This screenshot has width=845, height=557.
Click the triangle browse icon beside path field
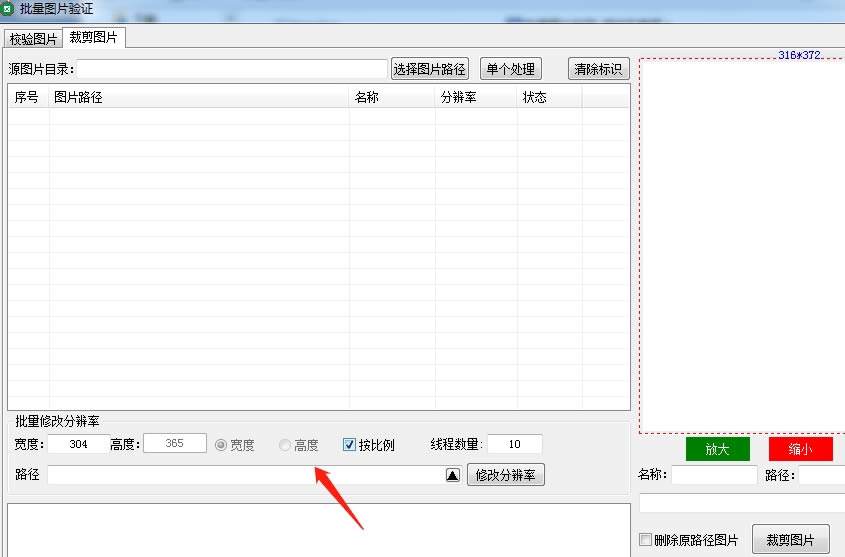[x=453, y=475]
